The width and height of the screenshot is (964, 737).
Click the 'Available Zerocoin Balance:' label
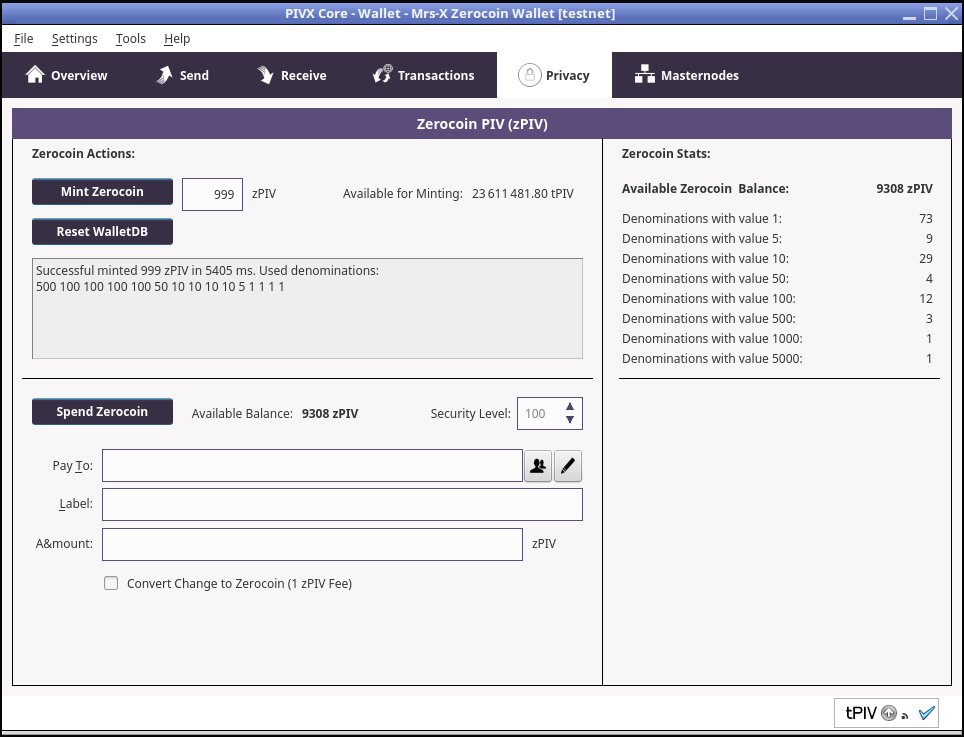pos(705,189)
